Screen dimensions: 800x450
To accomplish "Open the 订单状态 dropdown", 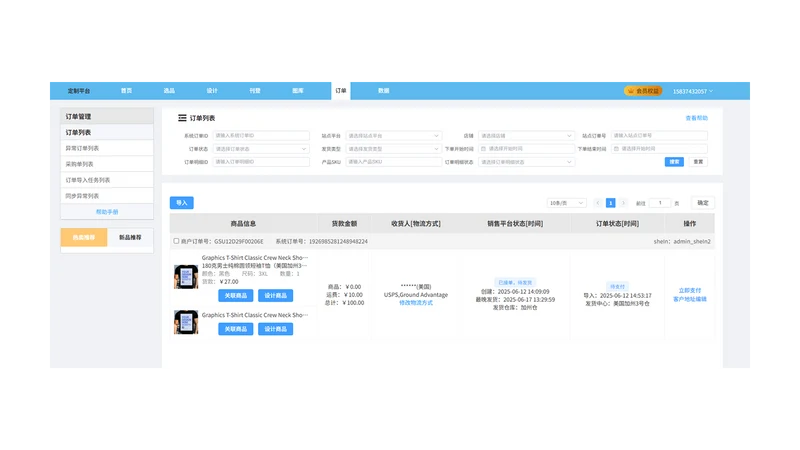I will [261, 149].
